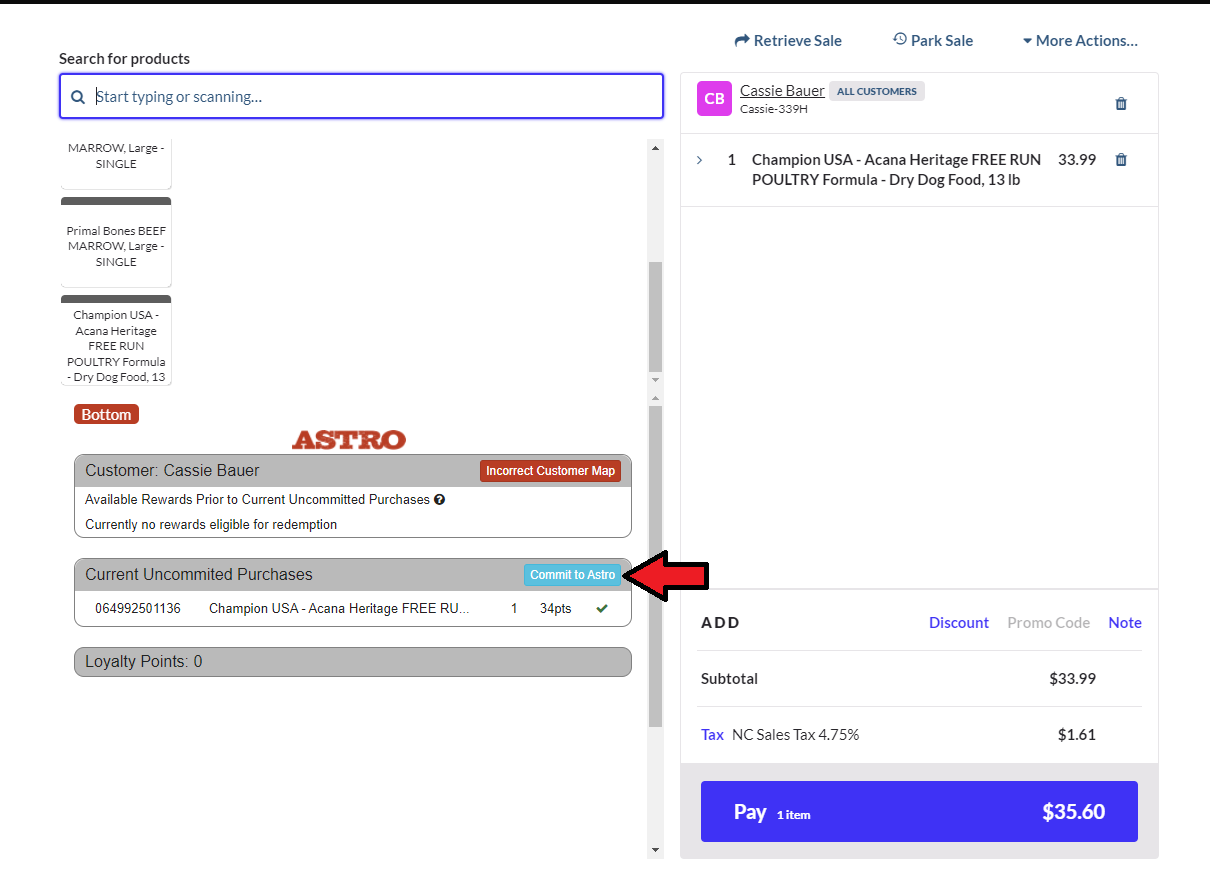Select the Champion USA Acana Heritage product tile
Image resolution: width=1210 pixels, height=879 pixels.
pyautogui.click(x=116, y=342)
